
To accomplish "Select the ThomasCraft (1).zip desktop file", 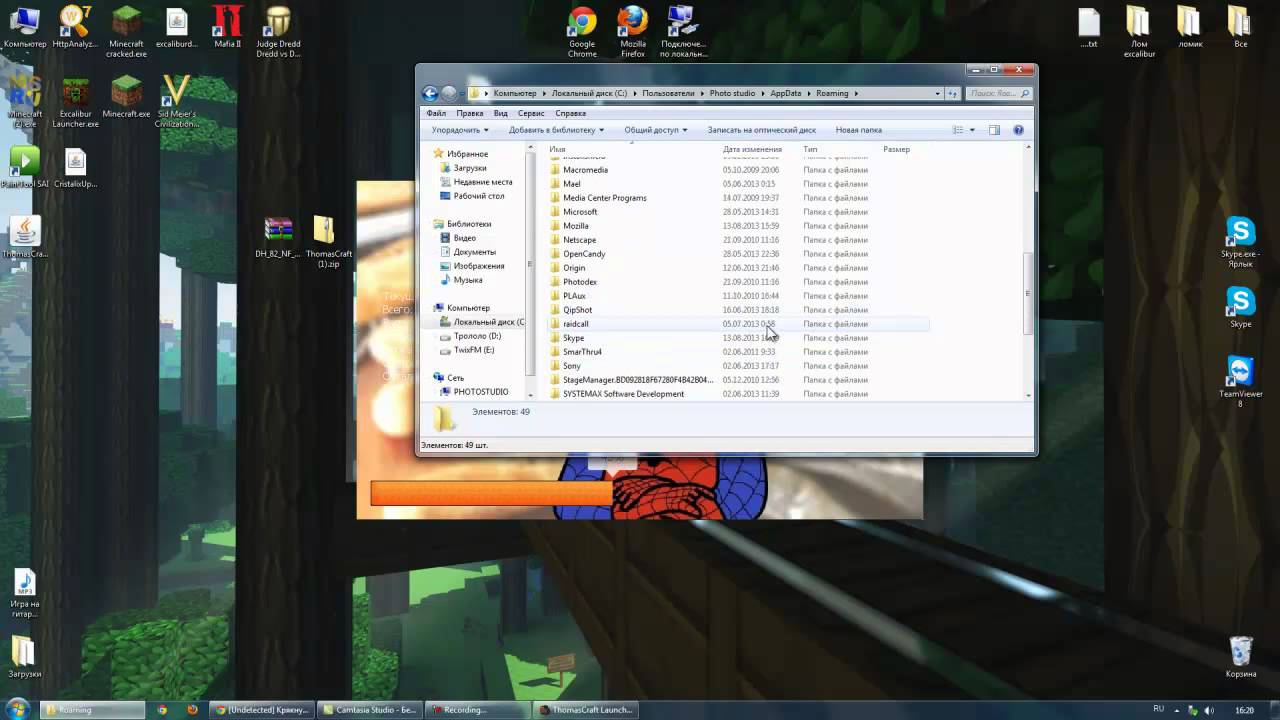I will point(328,242).
